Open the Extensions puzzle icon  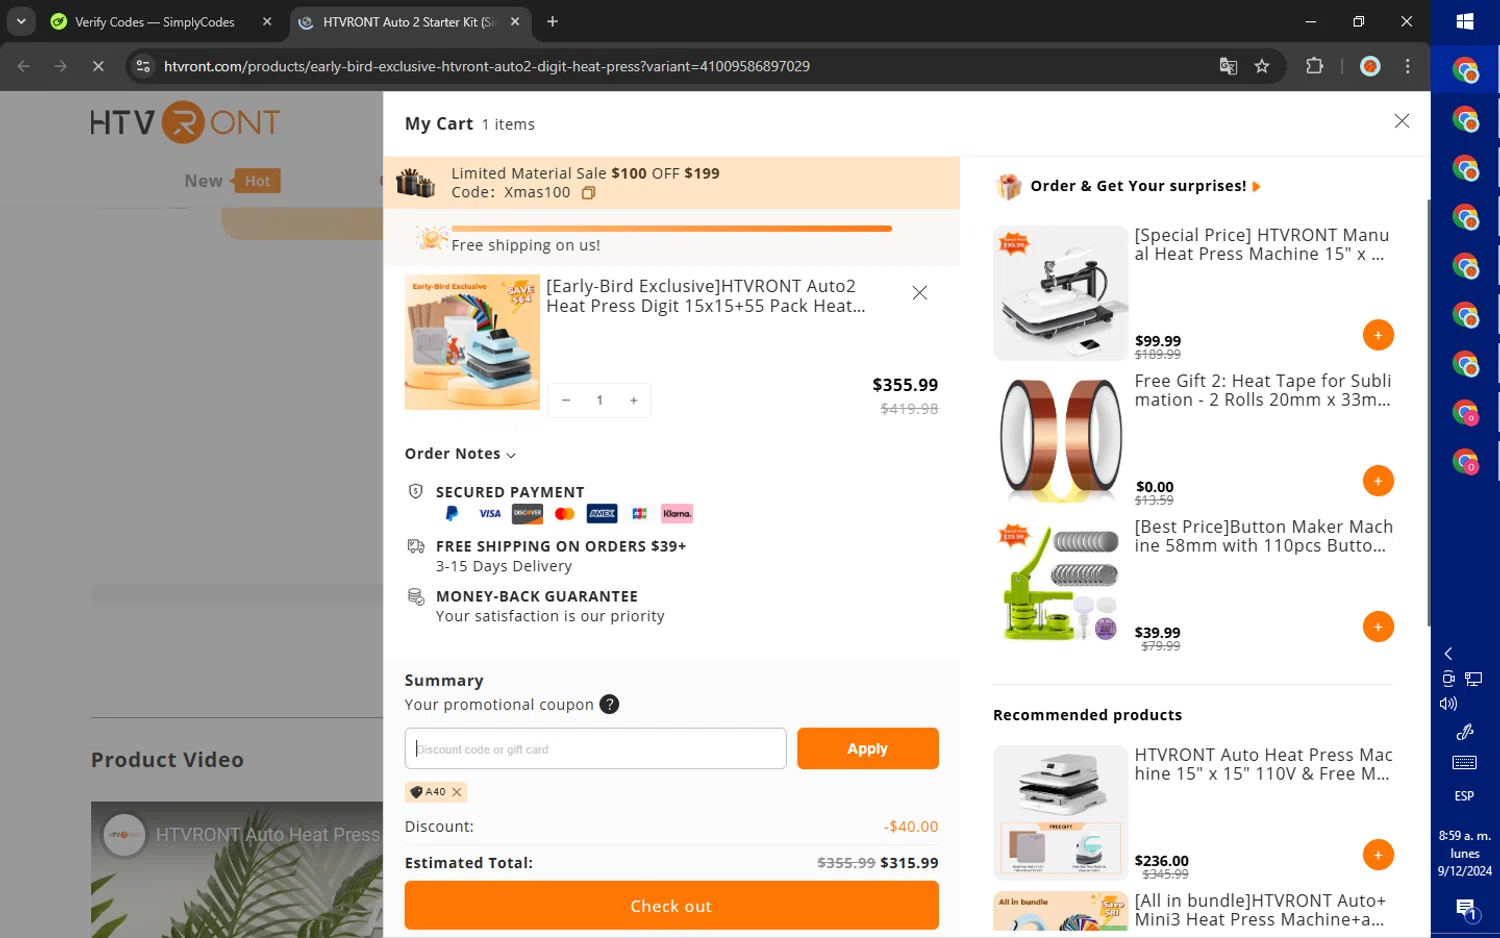pyautogui.click(x=1314, y=66)
